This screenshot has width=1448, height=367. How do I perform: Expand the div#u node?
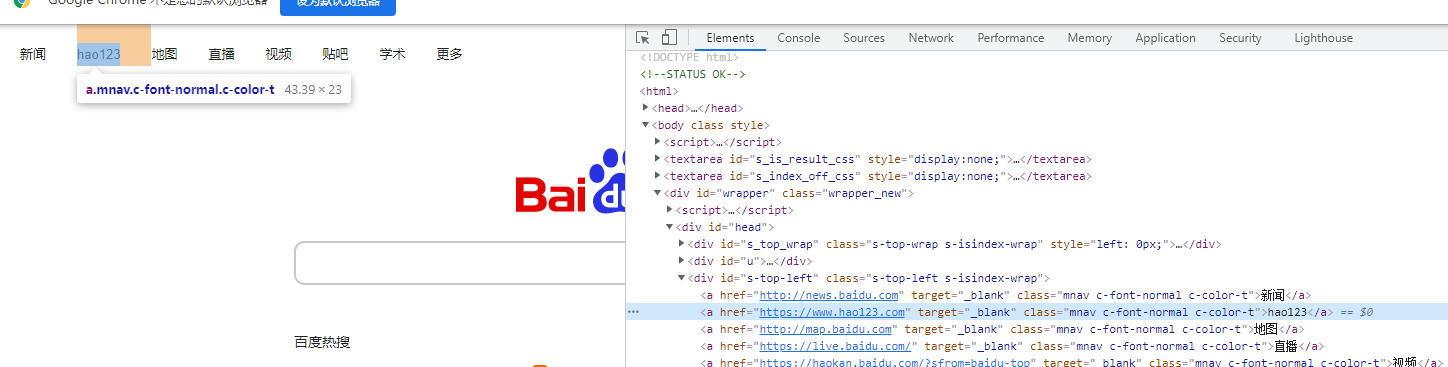pos(682,261)
